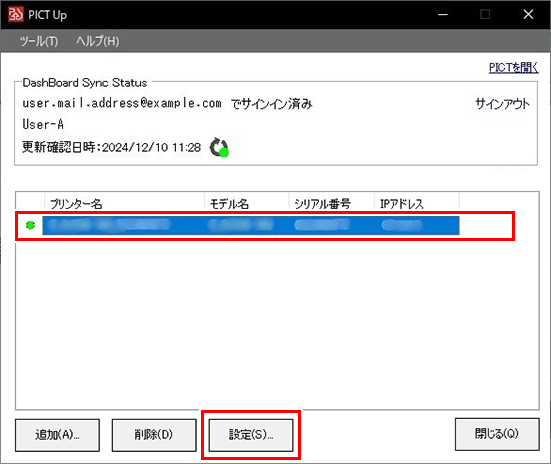This screenshot has width=551, height=464.
Task: Click the PICTを開く link
Action: 513,67
